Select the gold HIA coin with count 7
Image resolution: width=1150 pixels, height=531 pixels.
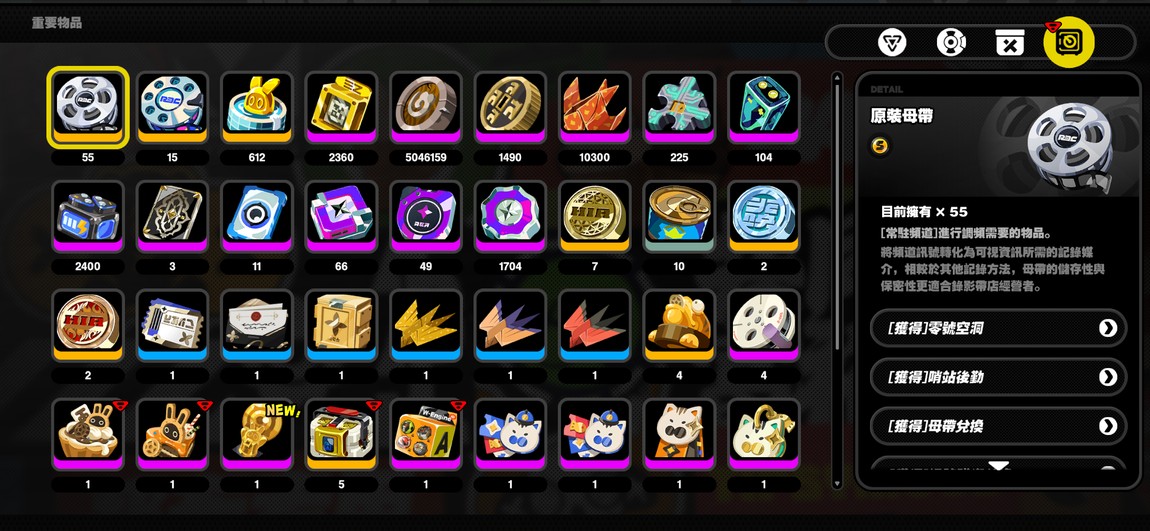pyautogui.click(x=594, y=216)
